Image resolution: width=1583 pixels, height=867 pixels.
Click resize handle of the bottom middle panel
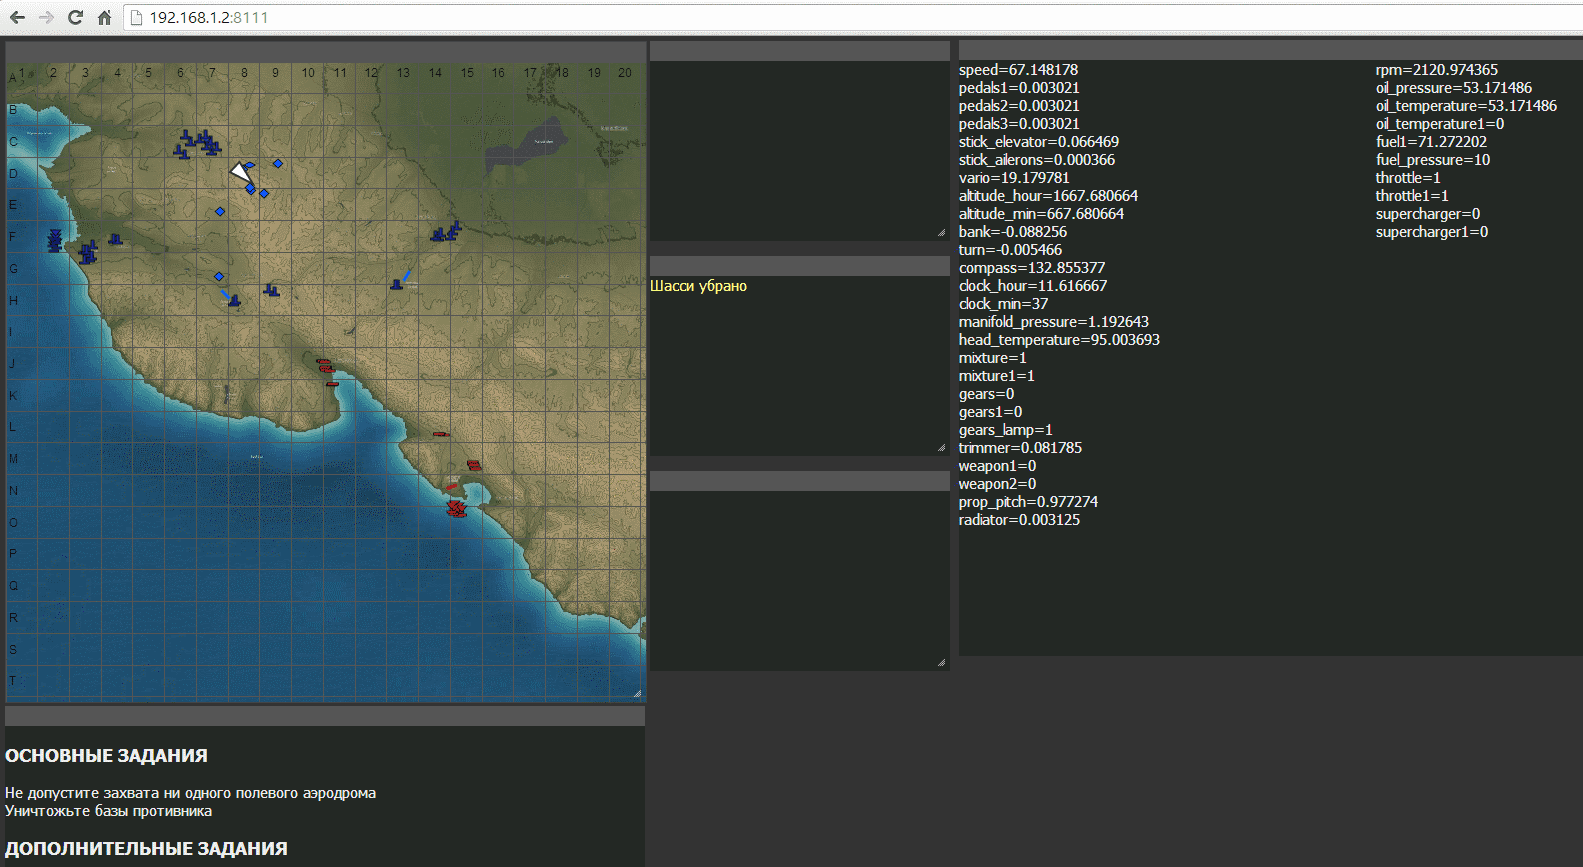(x=941, y=662)
